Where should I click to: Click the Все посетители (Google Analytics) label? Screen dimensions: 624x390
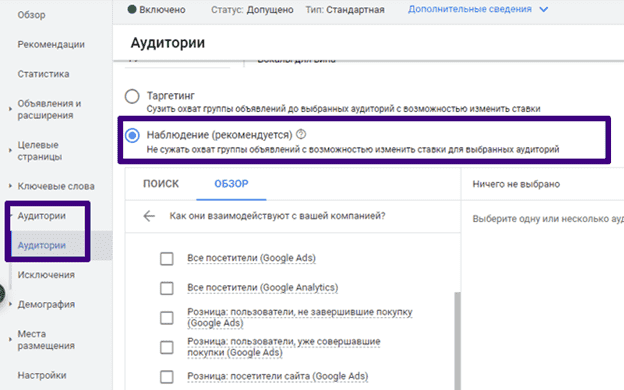coord(263,288)
